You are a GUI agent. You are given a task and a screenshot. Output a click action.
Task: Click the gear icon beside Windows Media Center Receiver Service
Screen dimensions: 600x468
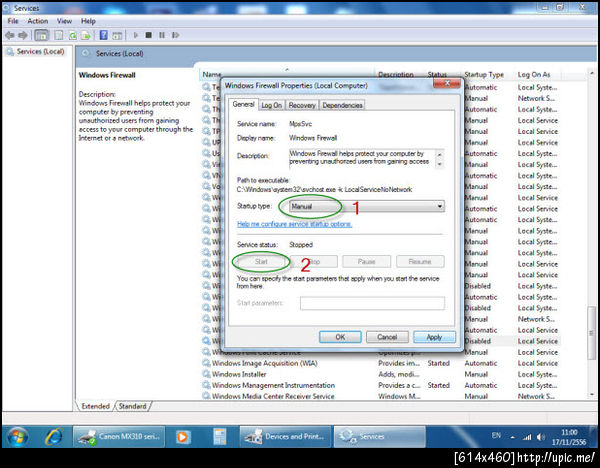(x=206, y=396)
